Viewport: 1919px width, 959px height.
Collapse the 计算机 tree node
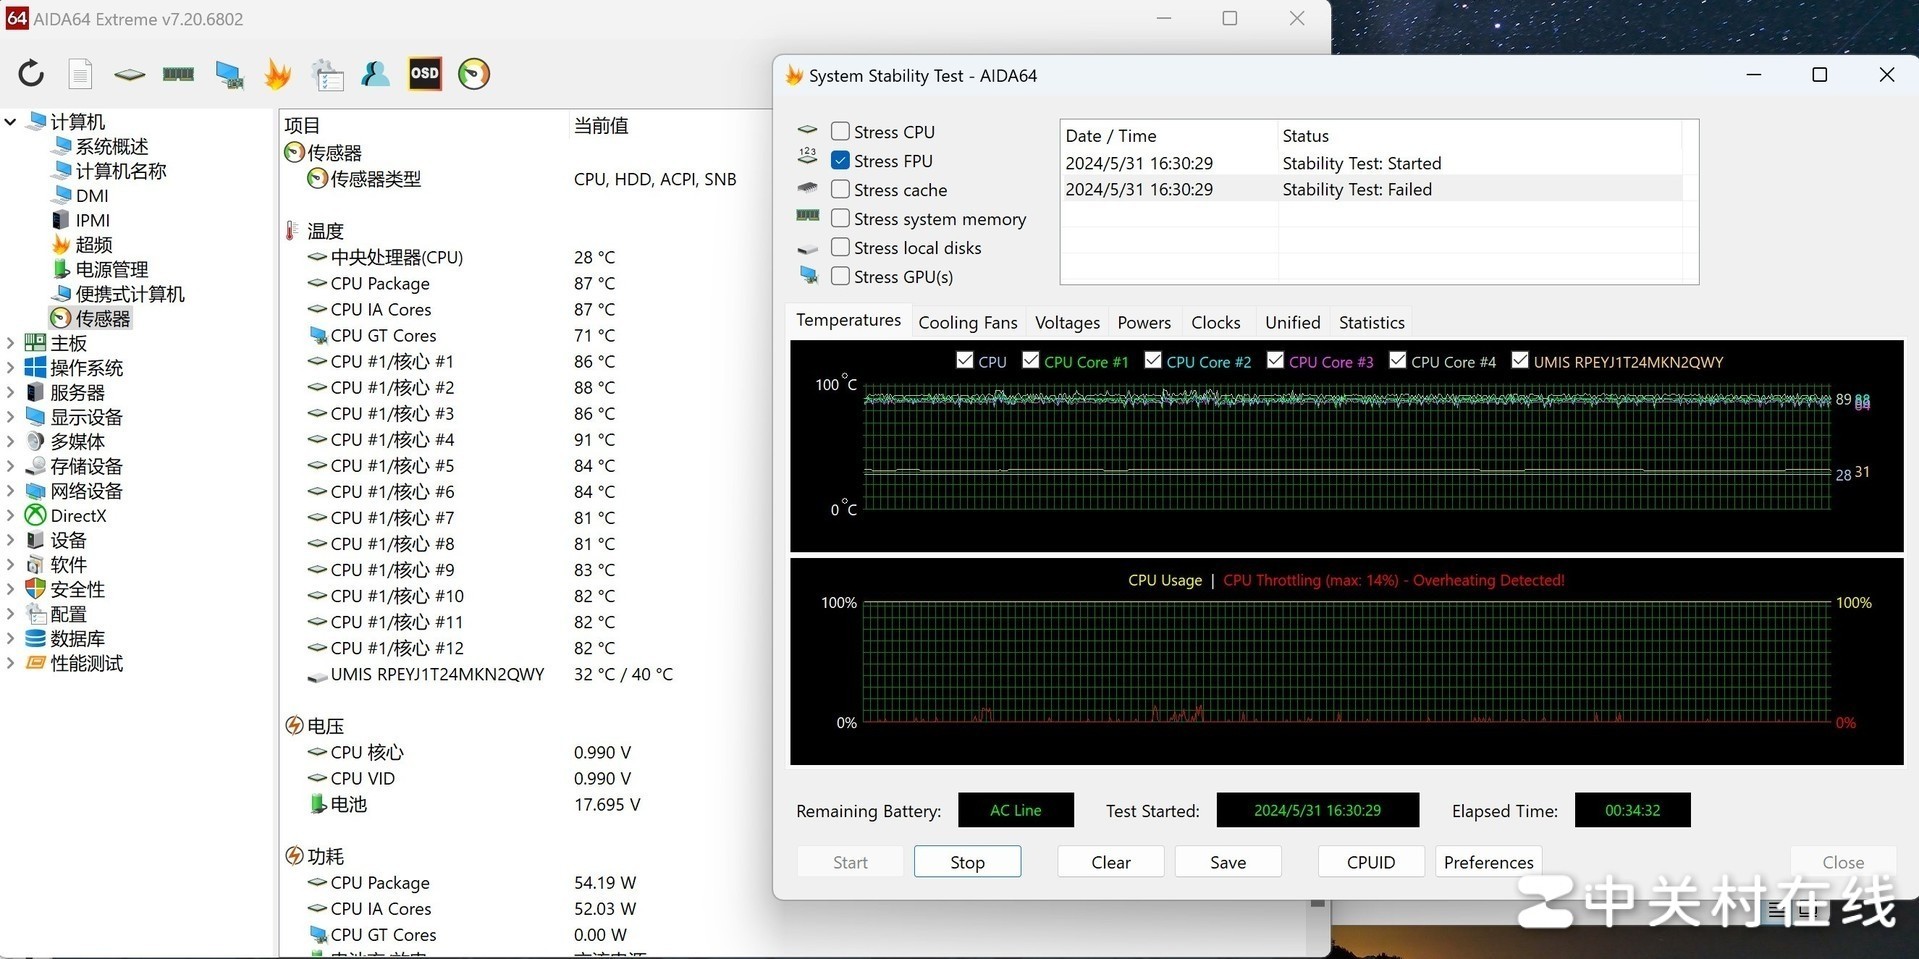11,122
